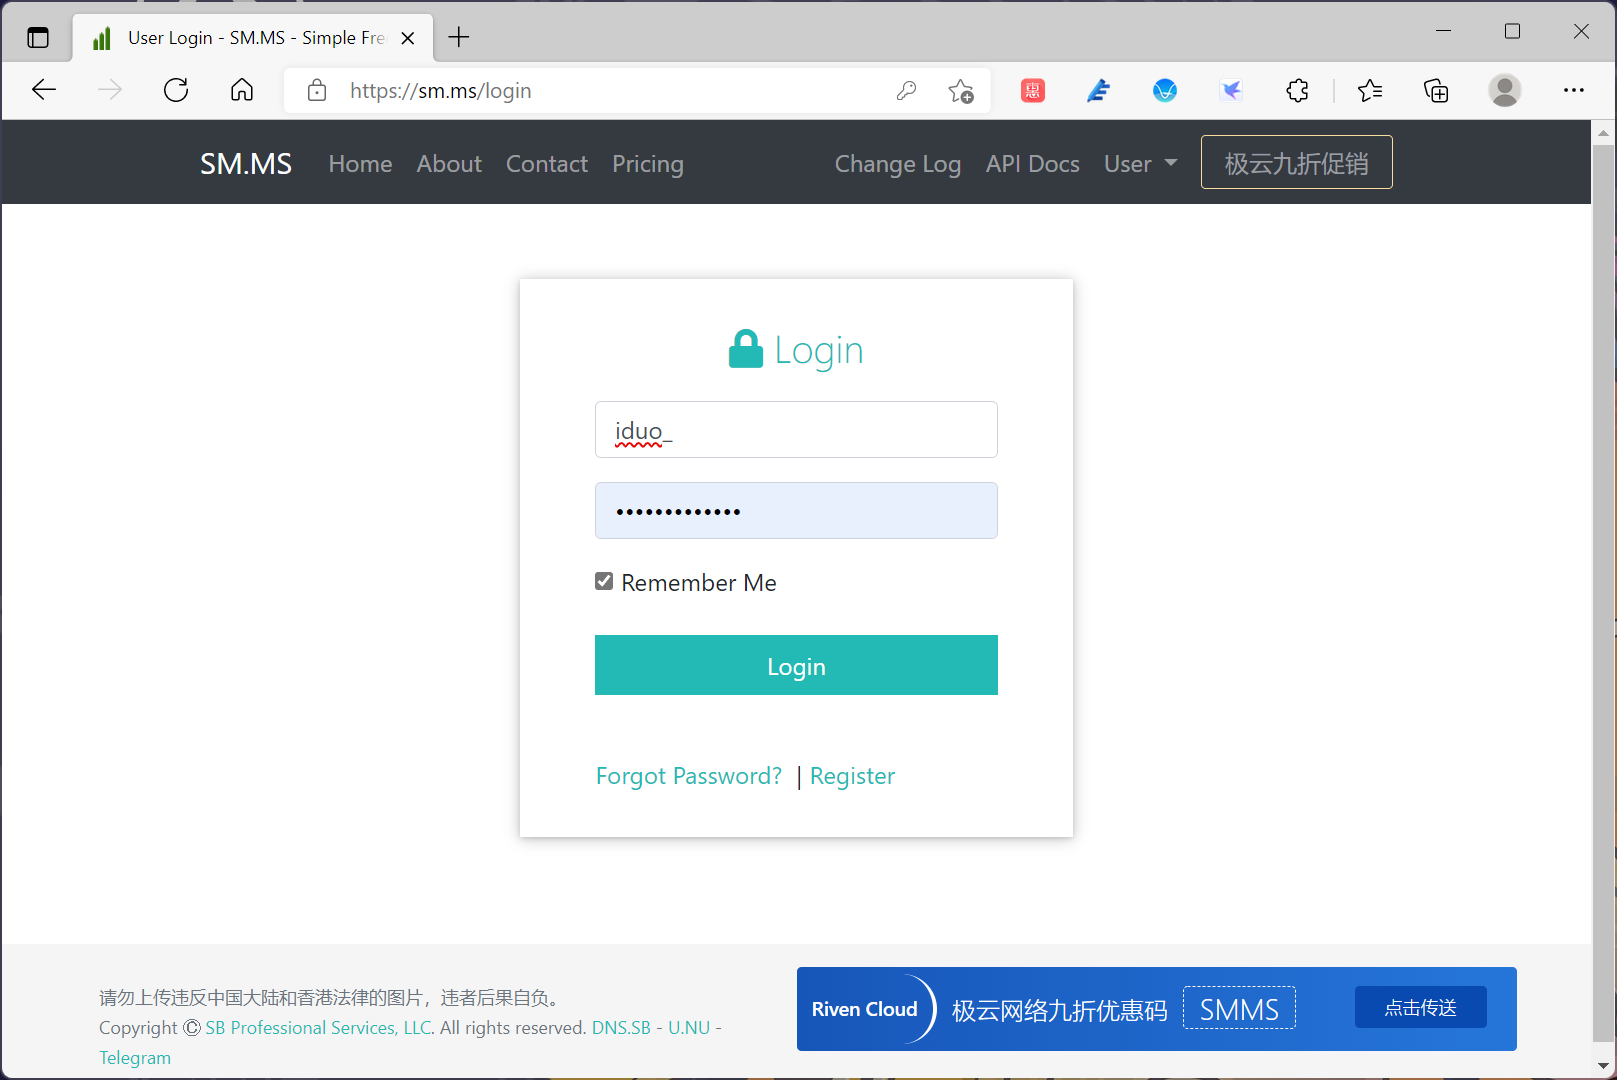Go to the Register link
The image size is (1617, 1080).
(852, 776)
